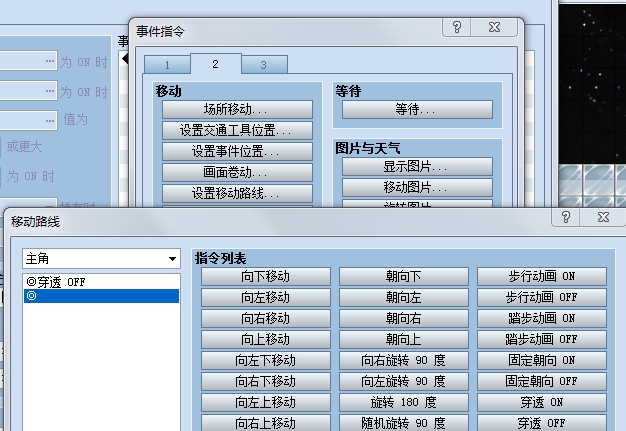
Task: Add 向右移动 command
Action: 266,318
